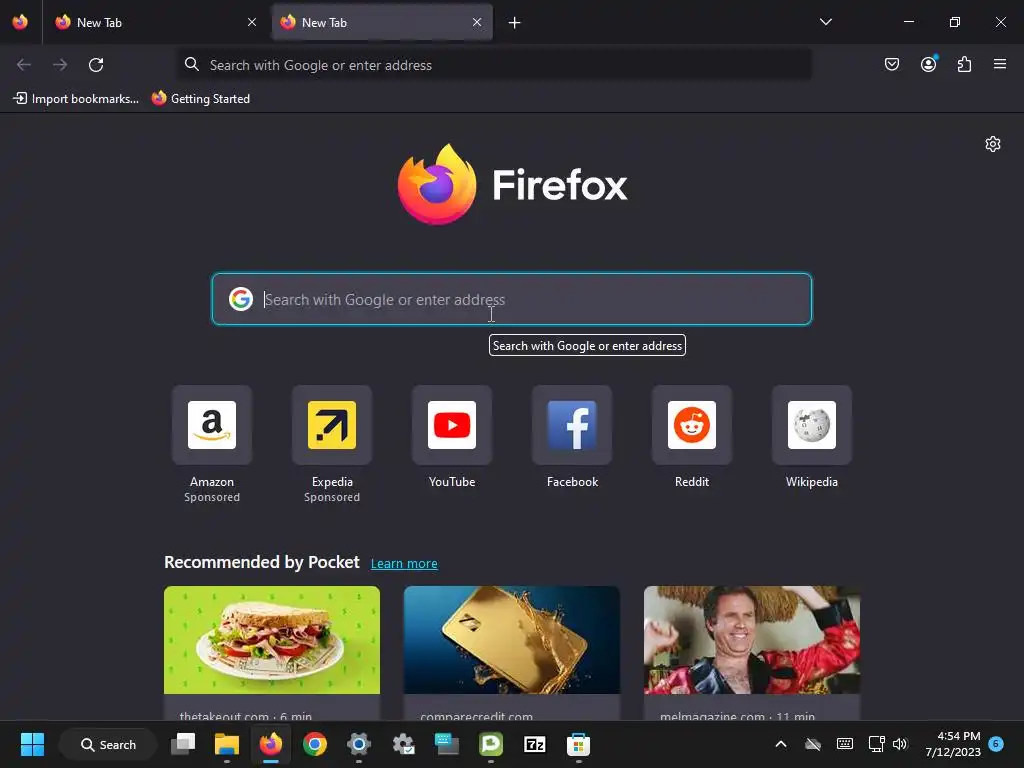1024x768 pixels.
Task: Click the touch keyboard tray icon
Action: click(844, 744)
